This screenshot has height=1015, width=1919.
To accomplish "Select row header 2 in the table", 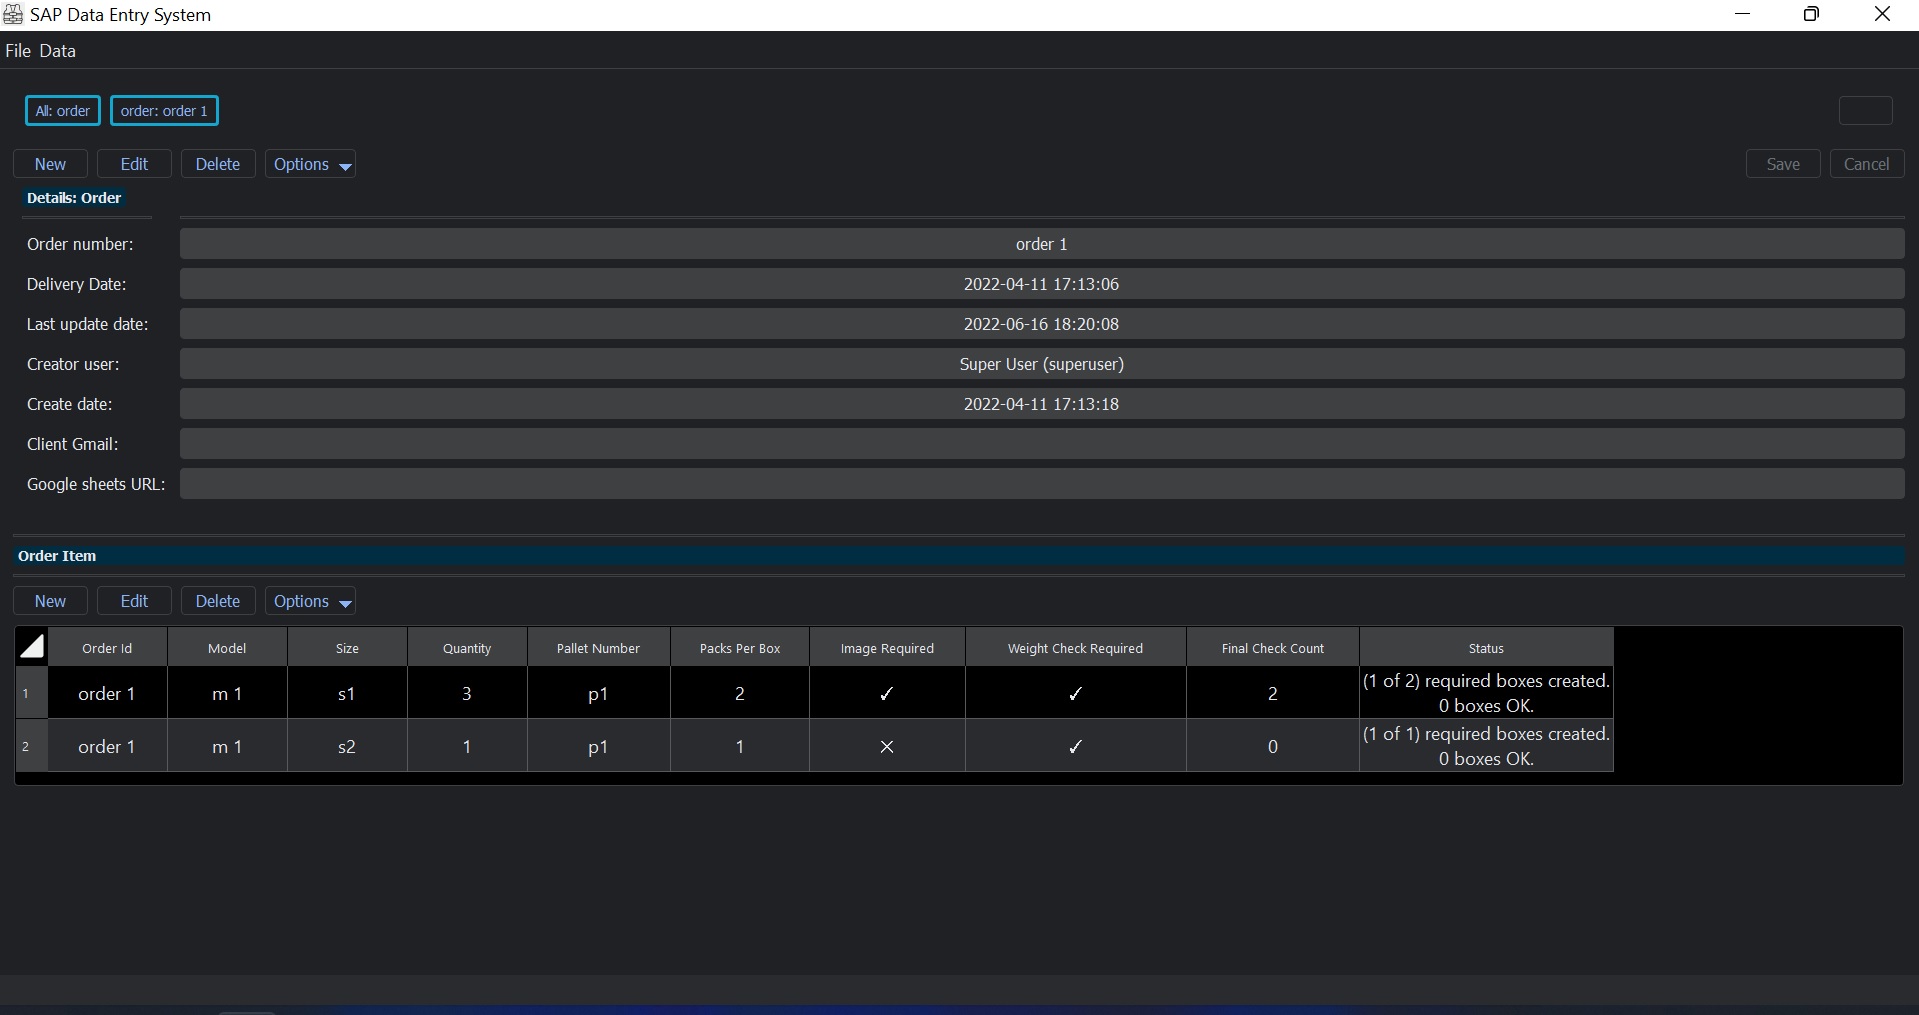I will (x=32, y=746).
